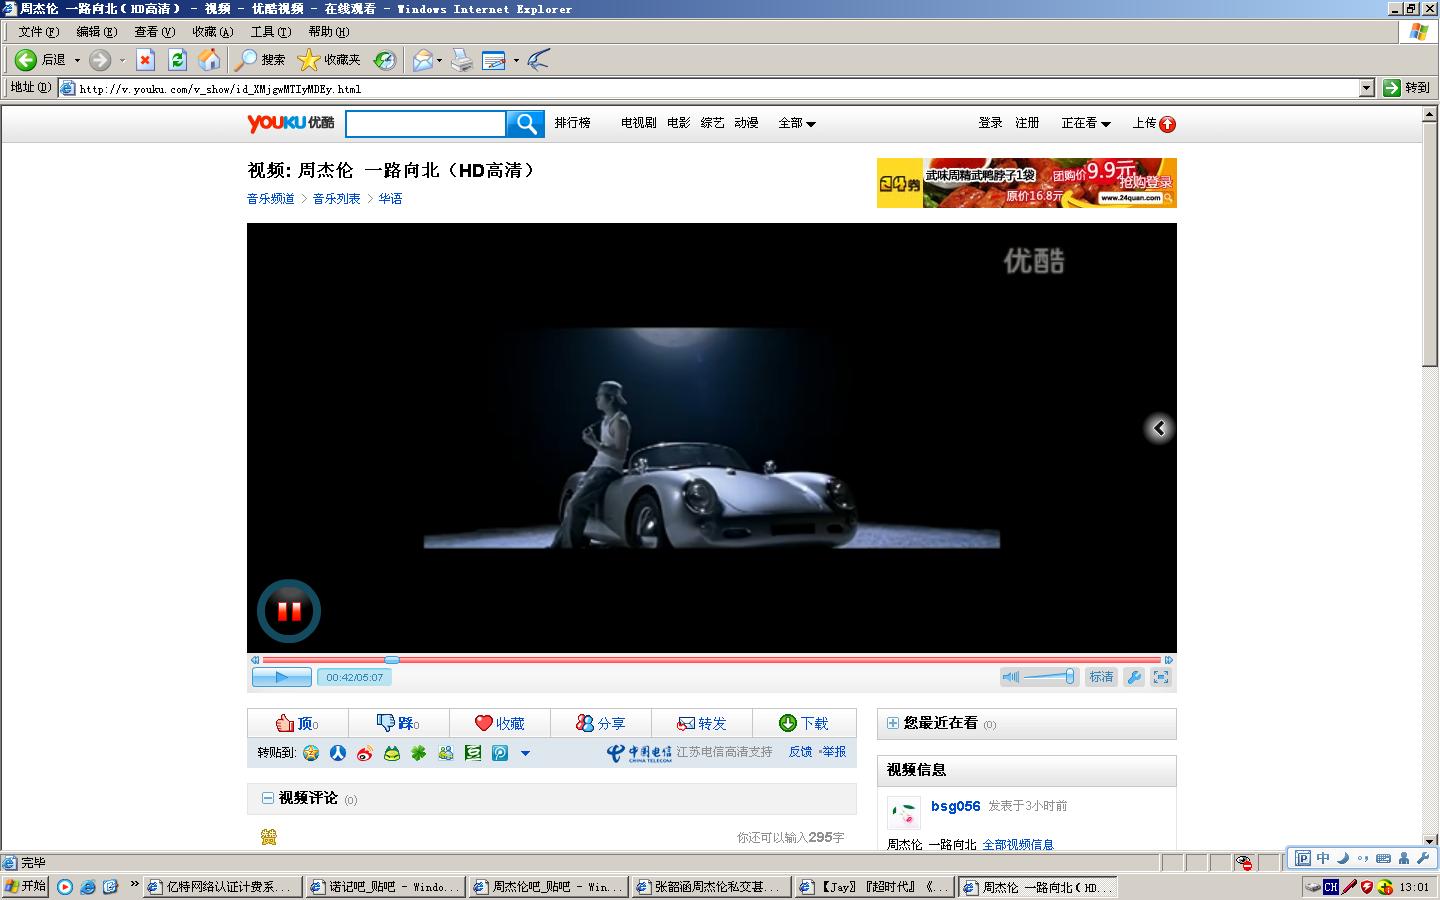The image size is (1440, 900).
Task: Share to the blue Renren icon
Action: coord(338,753)
